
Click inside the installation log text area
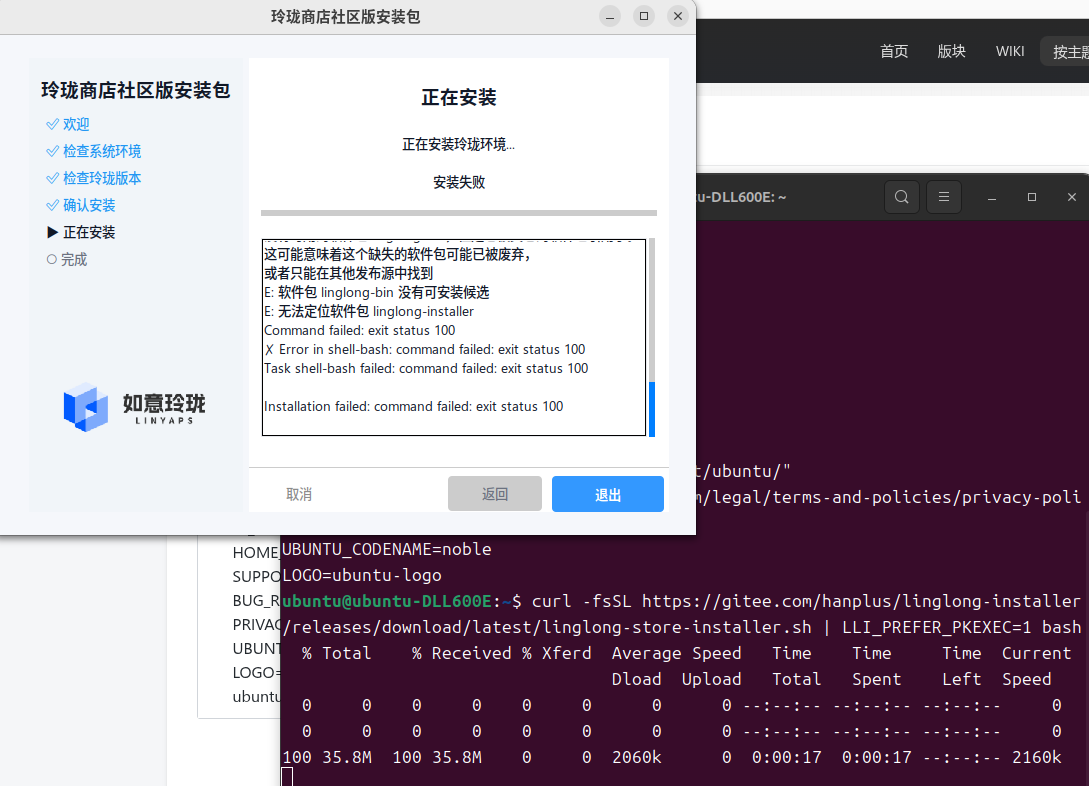pos(454,337)
